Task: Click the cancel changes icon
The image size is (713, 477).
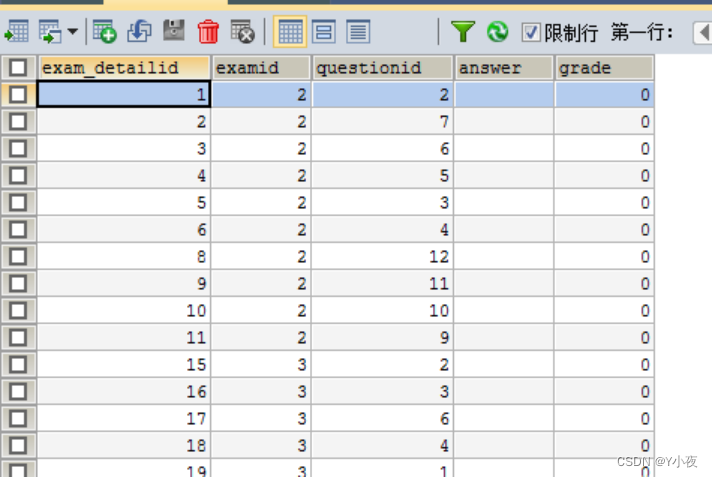Action: pos(242,32)
